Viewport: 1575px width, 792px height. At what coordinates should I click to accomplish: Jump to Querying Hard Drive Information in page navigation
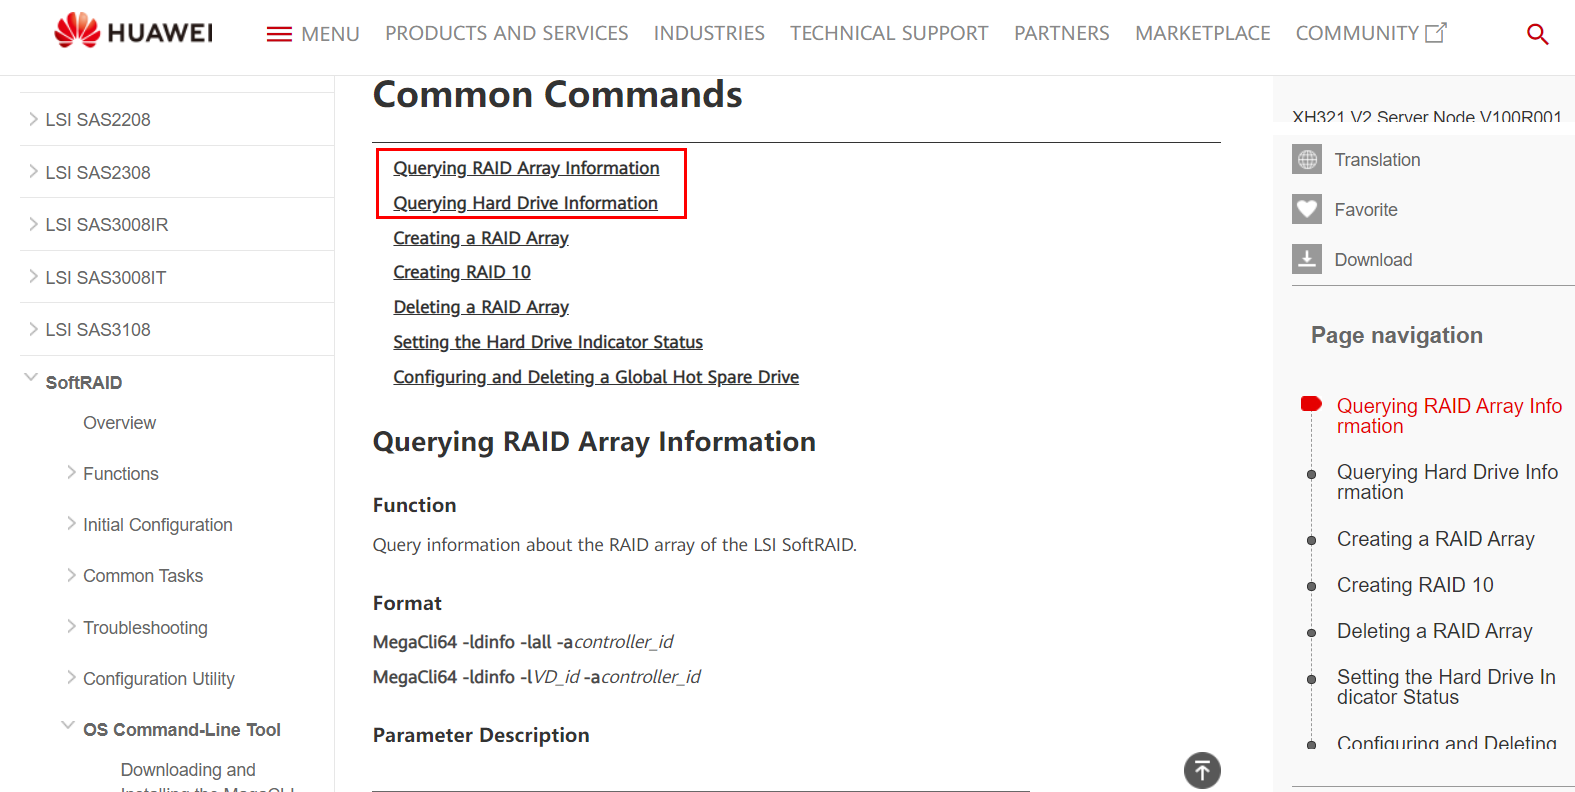tap(1447, 482)
